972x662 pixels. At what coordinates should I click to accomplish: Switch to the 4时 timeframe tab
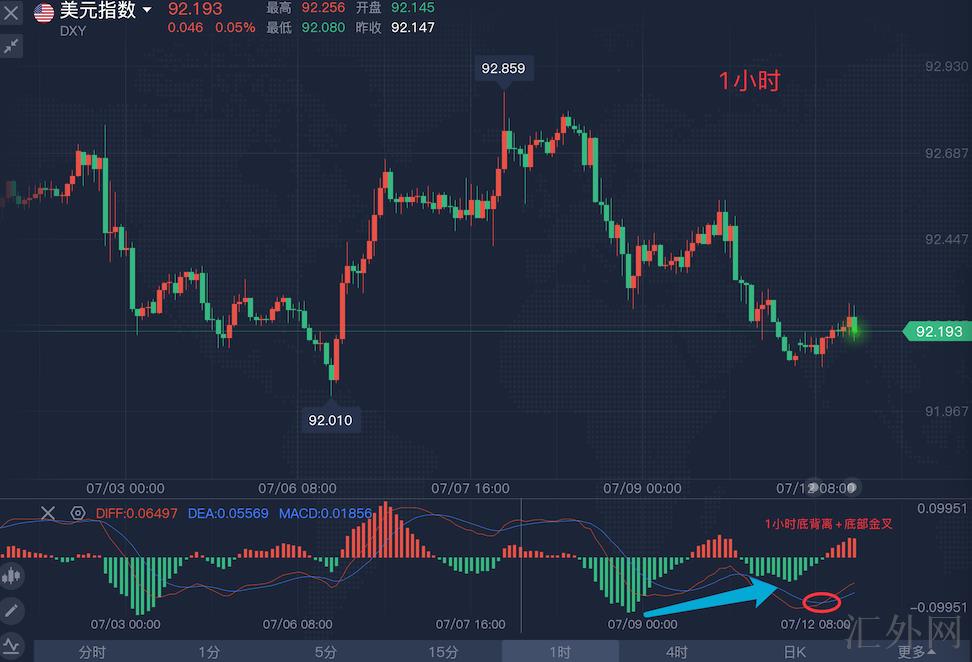tap(676, 652)
